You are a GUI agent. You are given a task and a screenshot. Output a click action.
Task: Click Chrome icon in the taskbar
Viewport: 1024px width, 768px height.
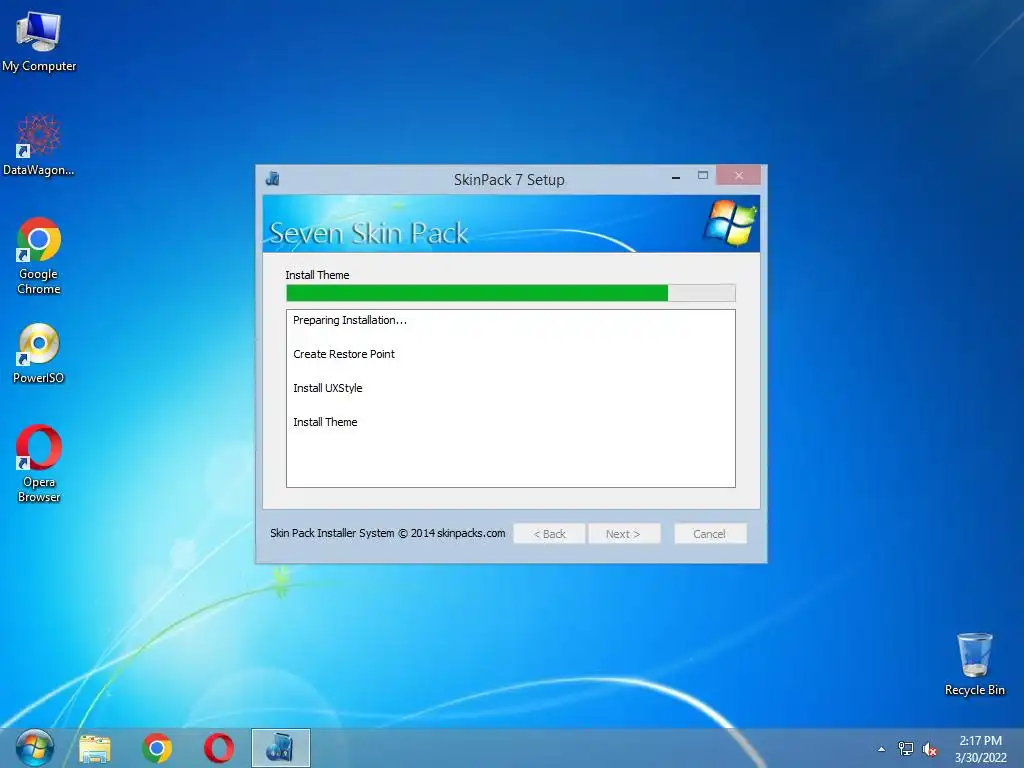pyautogui.click(x=157, y=748)
